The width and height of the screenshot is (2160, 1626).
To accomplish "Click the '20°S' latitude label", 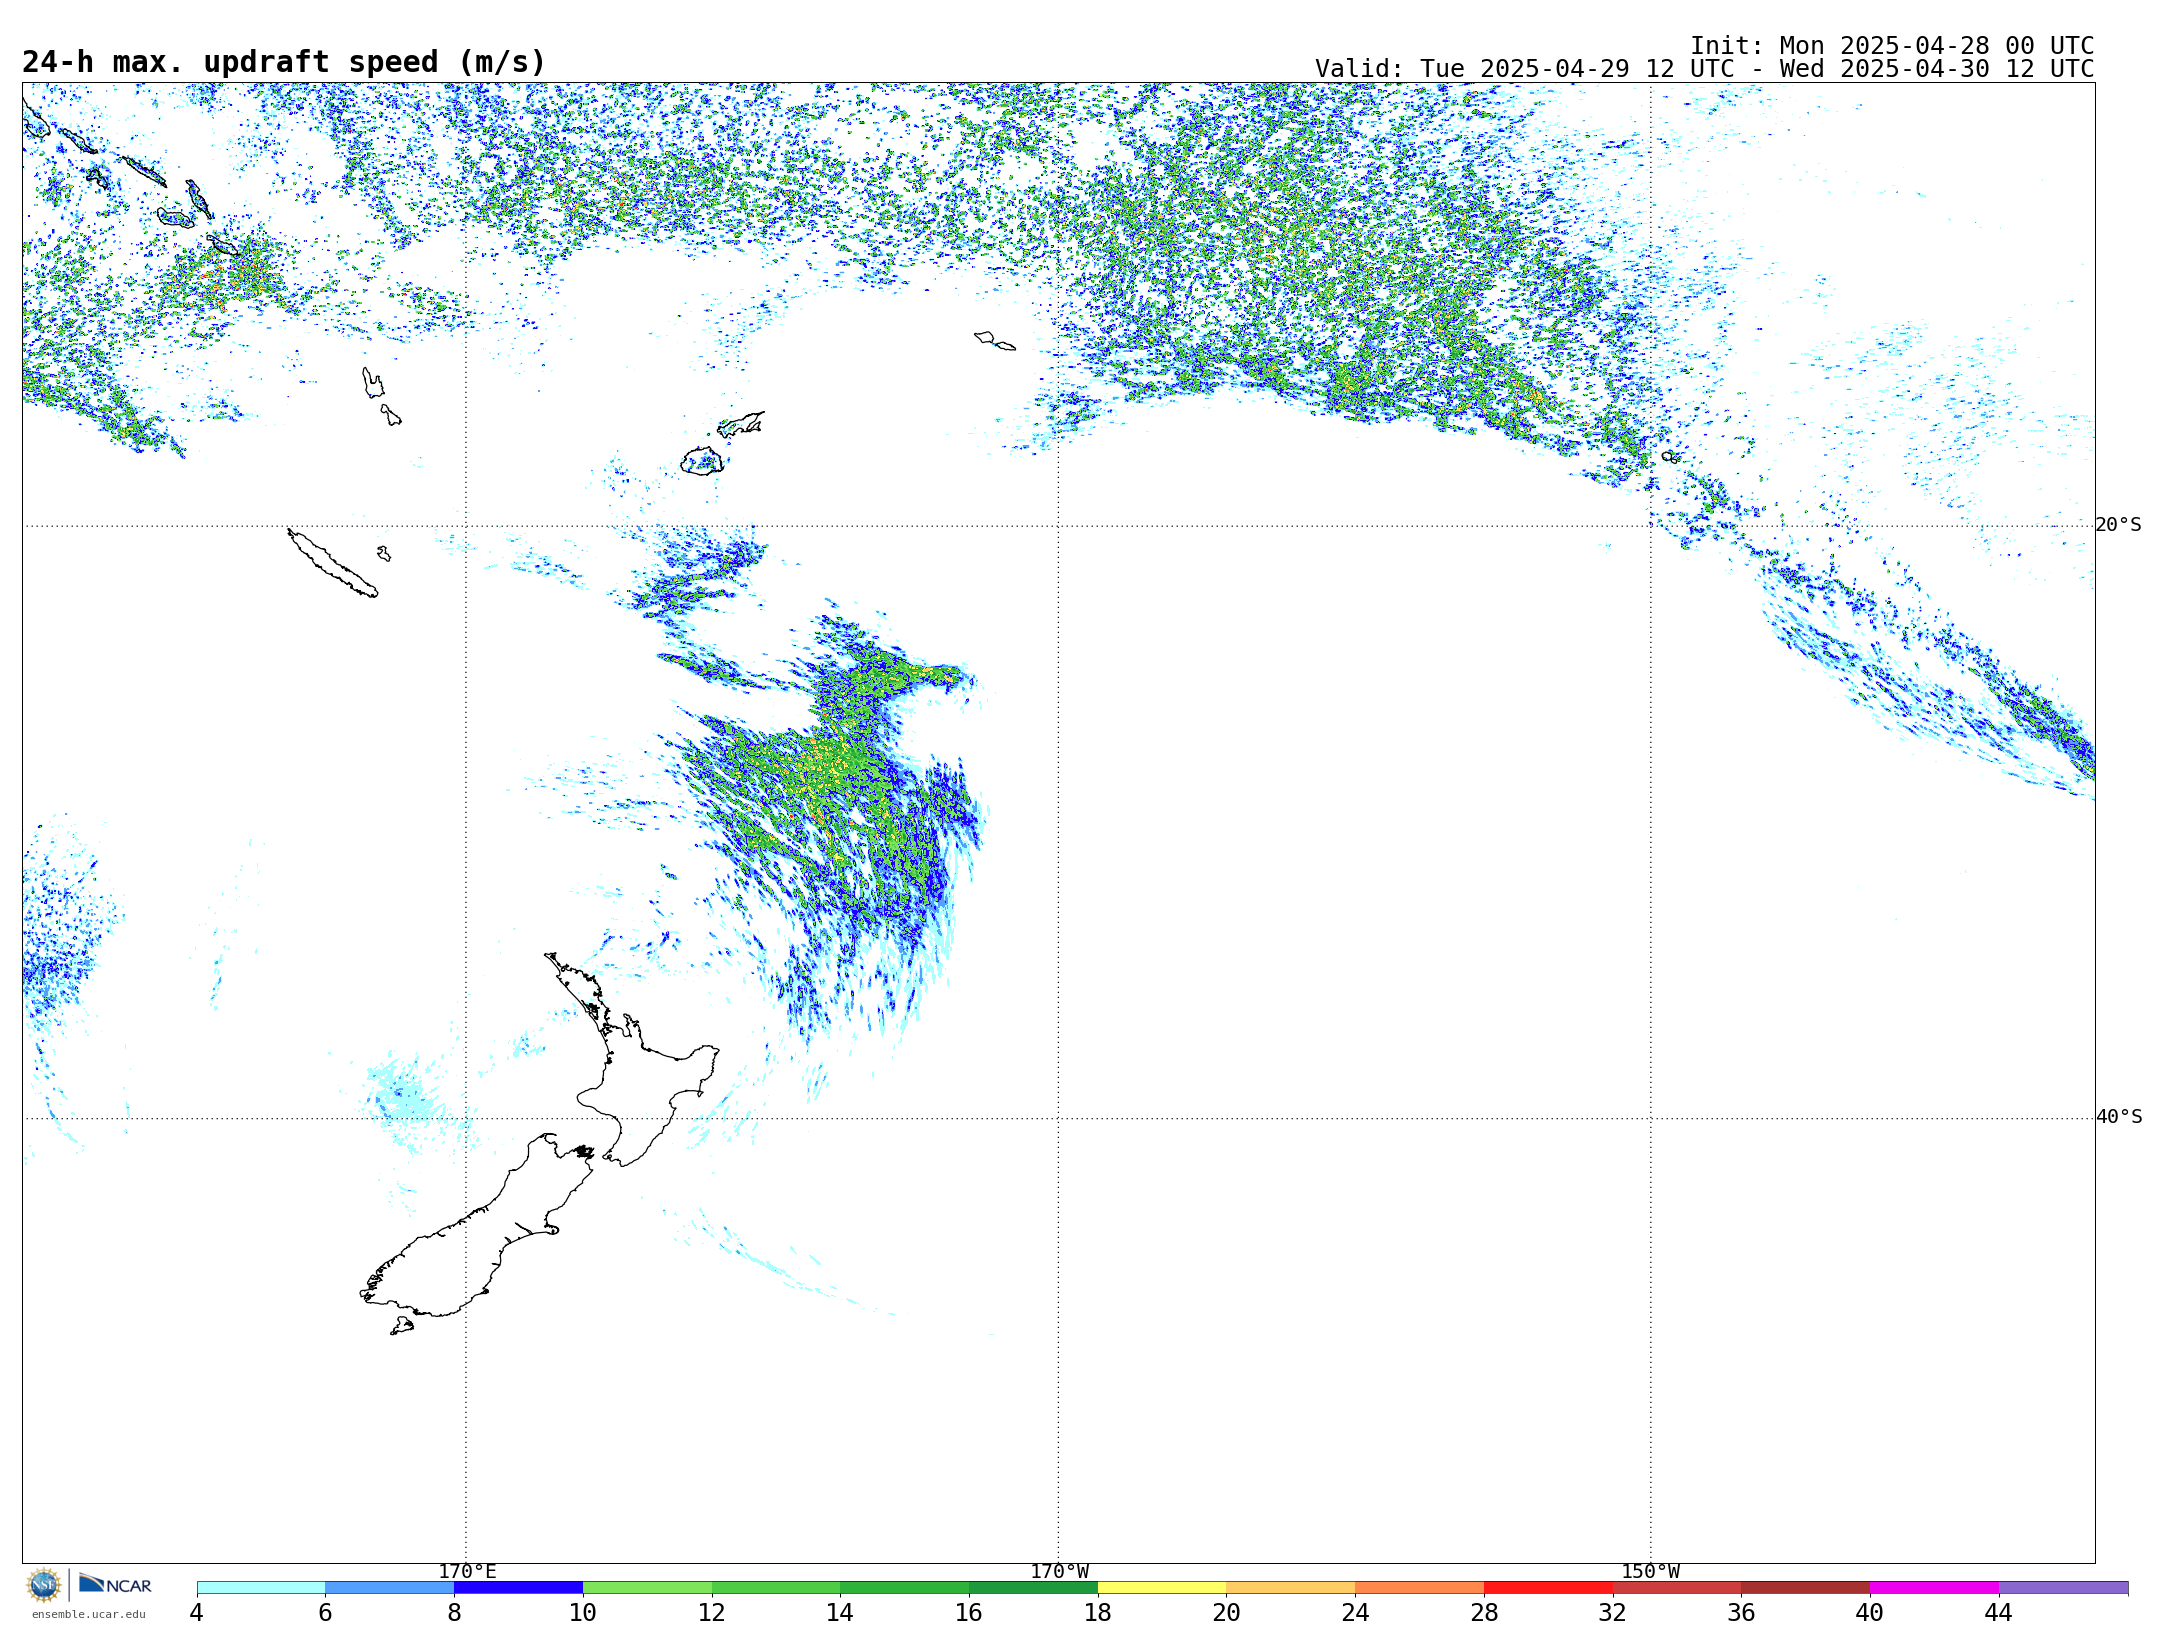I will point(2119,525).
